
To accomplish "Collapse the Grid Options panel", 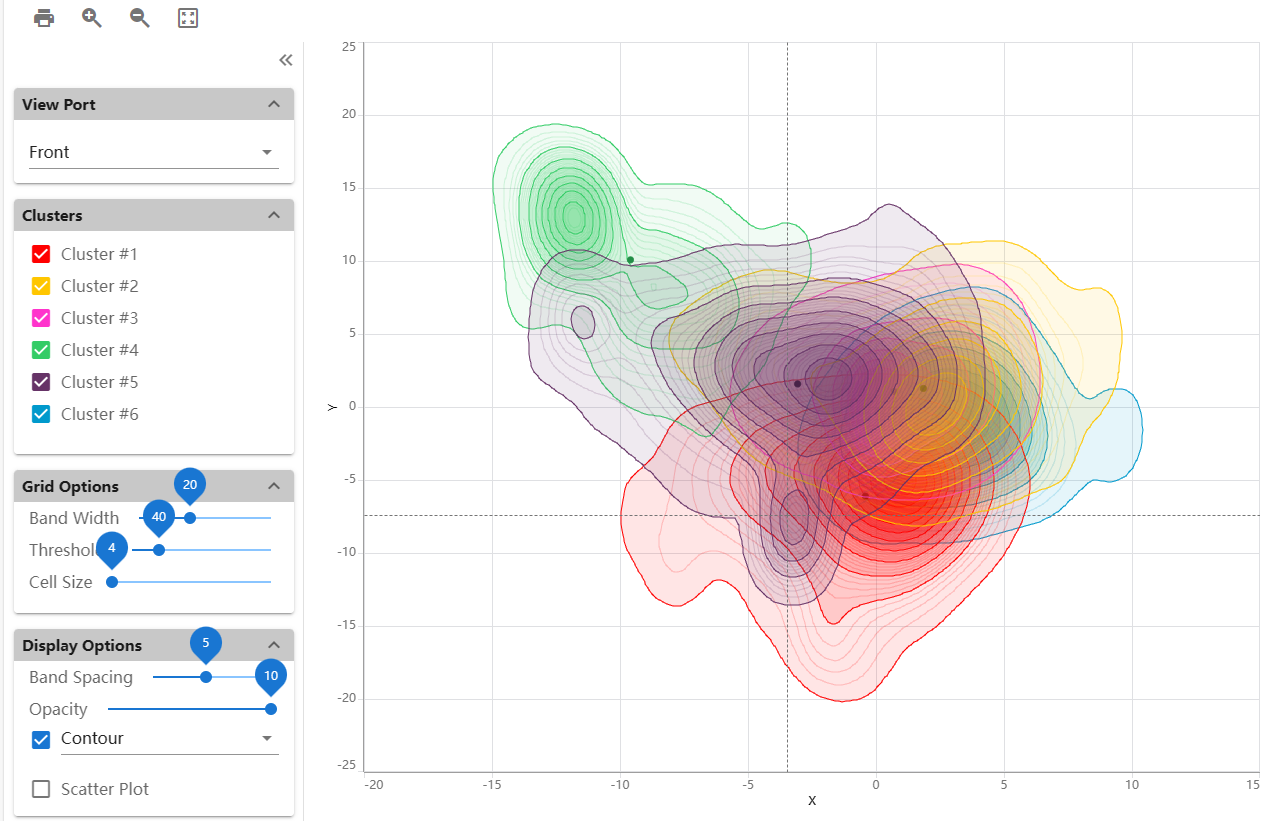I will tap(274, 486).
